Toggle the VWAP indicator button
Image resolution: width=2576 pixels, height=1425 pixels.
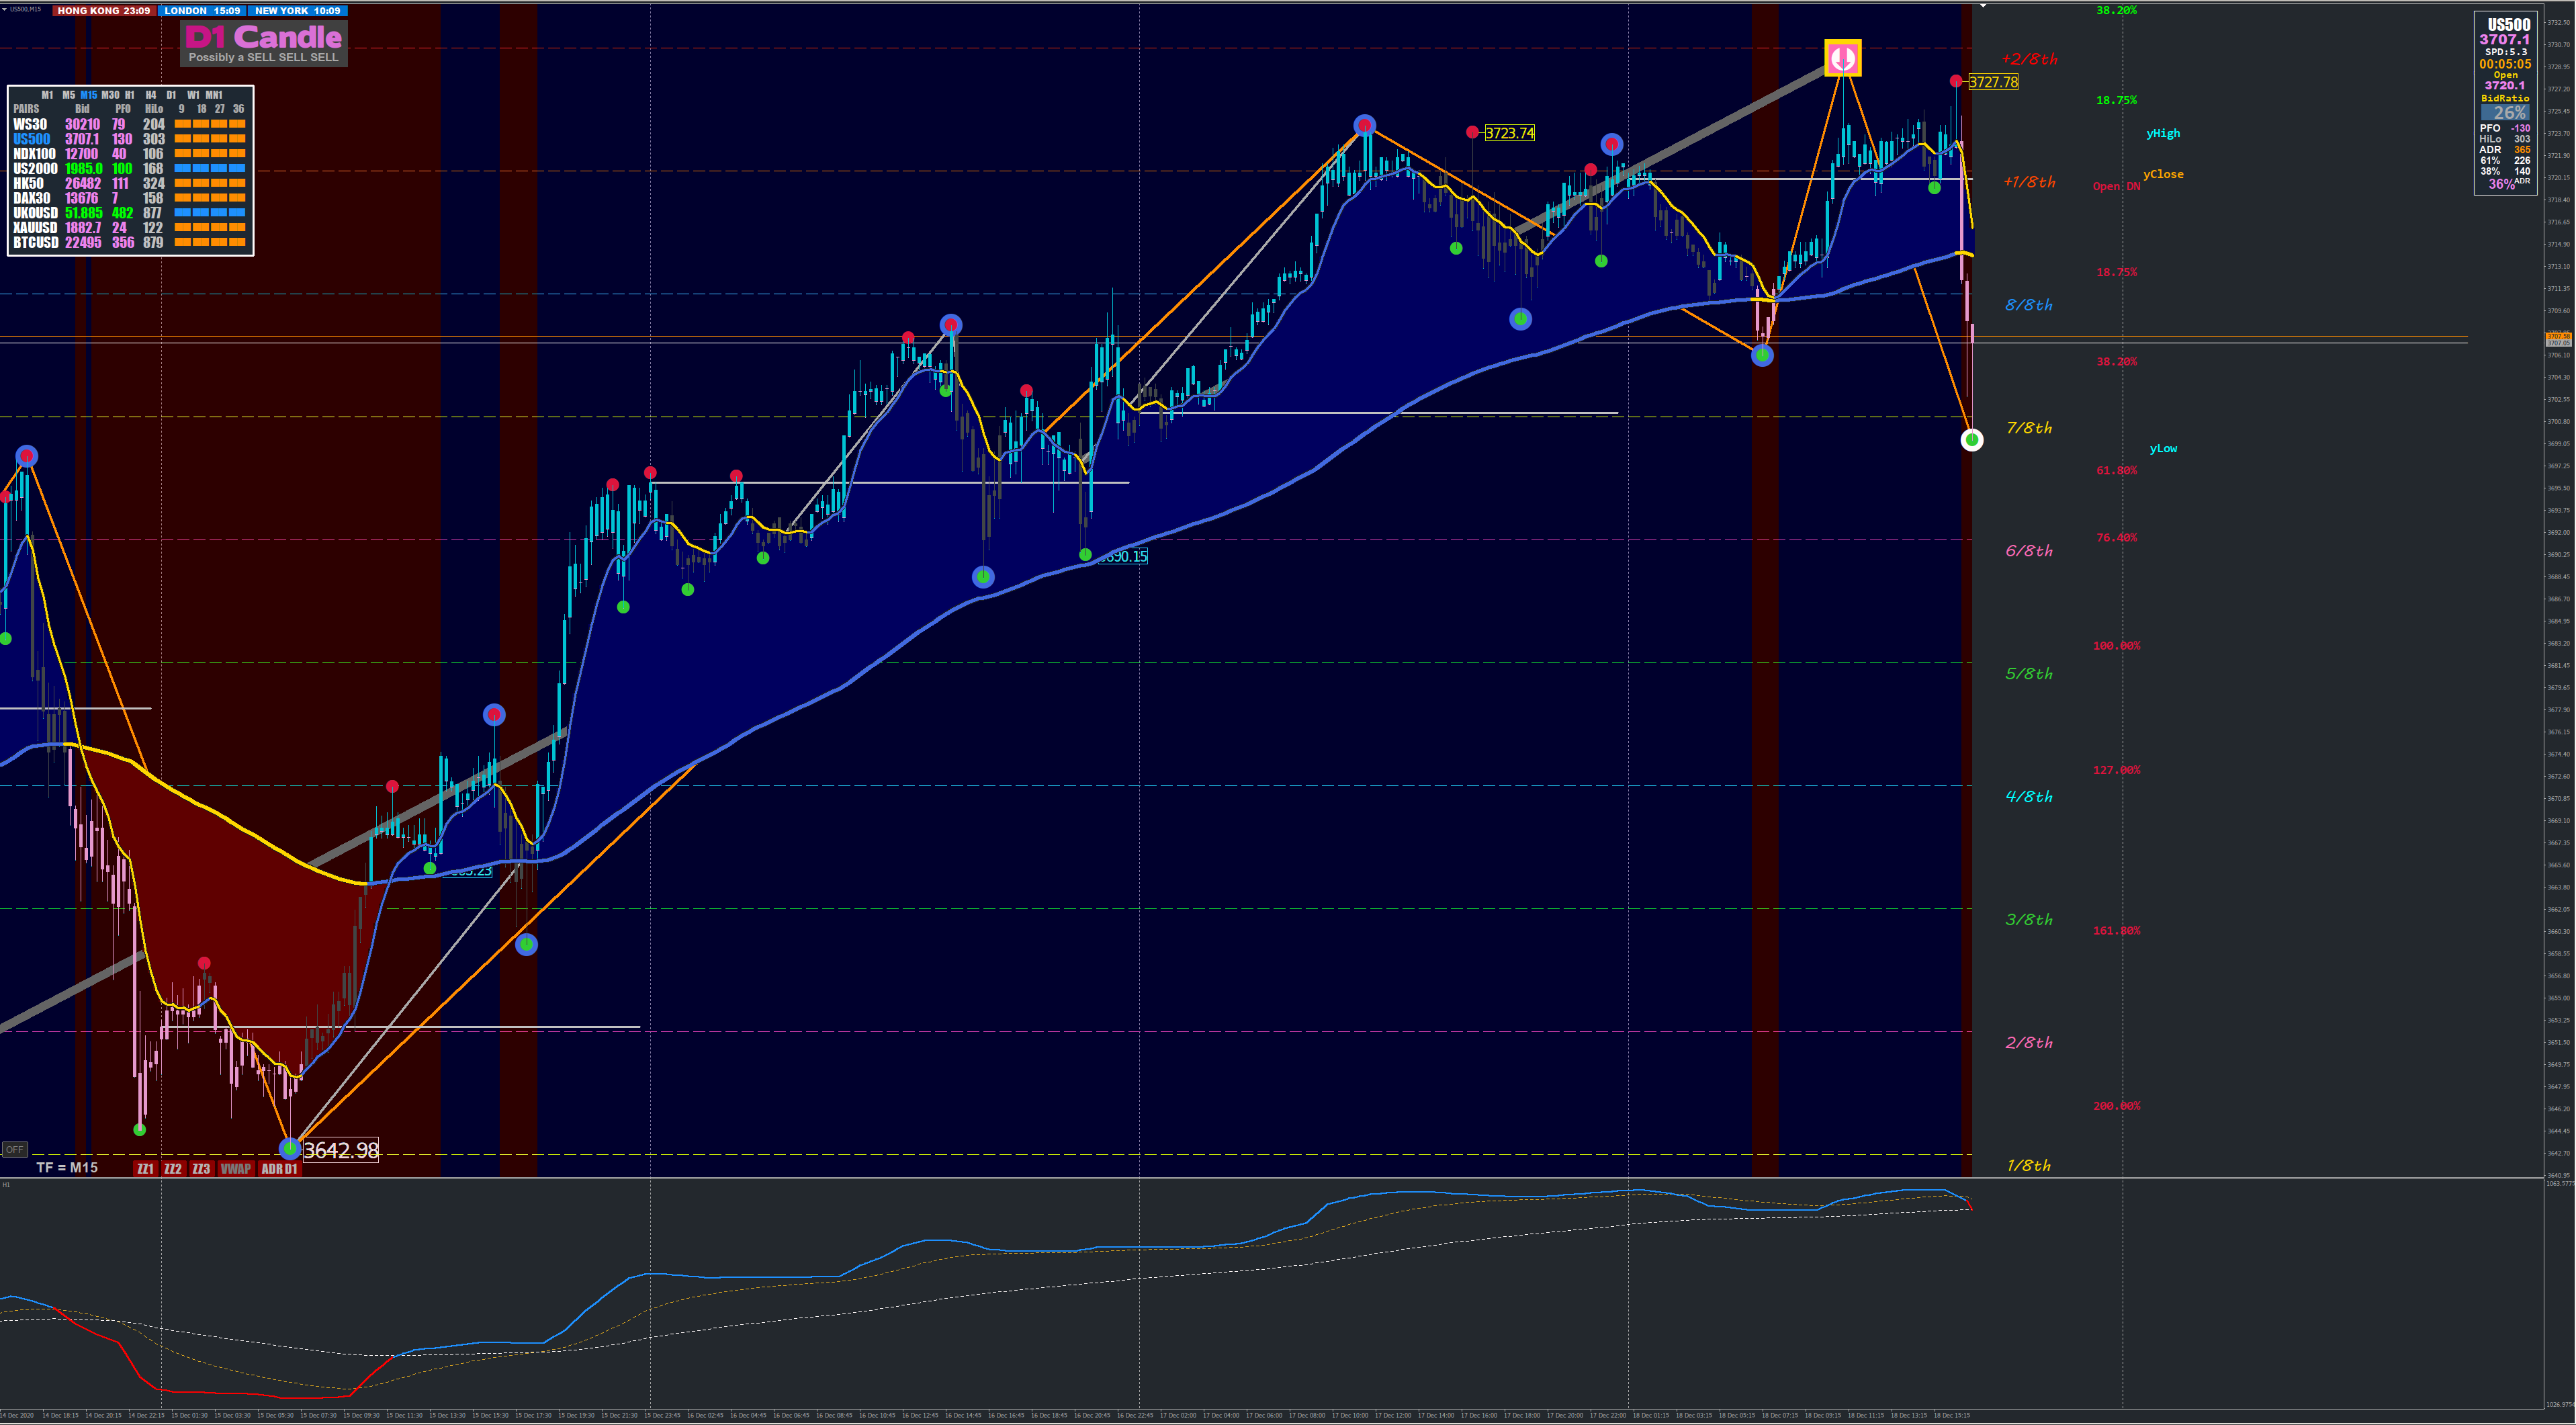click(235, 1169)
